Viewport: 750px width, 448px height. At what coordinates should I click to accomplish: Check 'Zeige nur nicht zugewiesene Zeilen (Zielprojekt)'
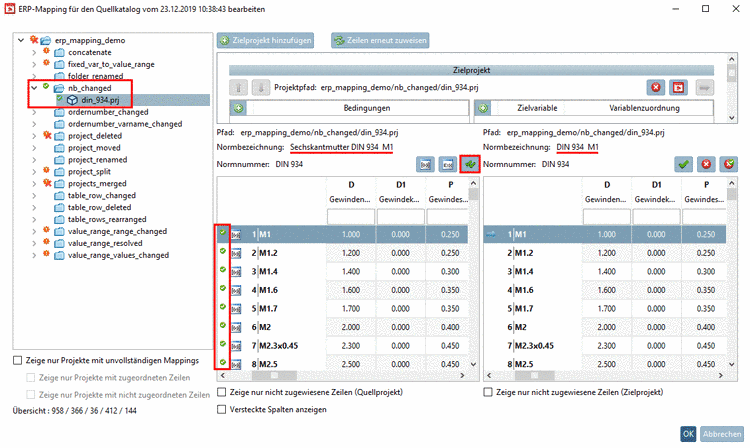[488, 393]
